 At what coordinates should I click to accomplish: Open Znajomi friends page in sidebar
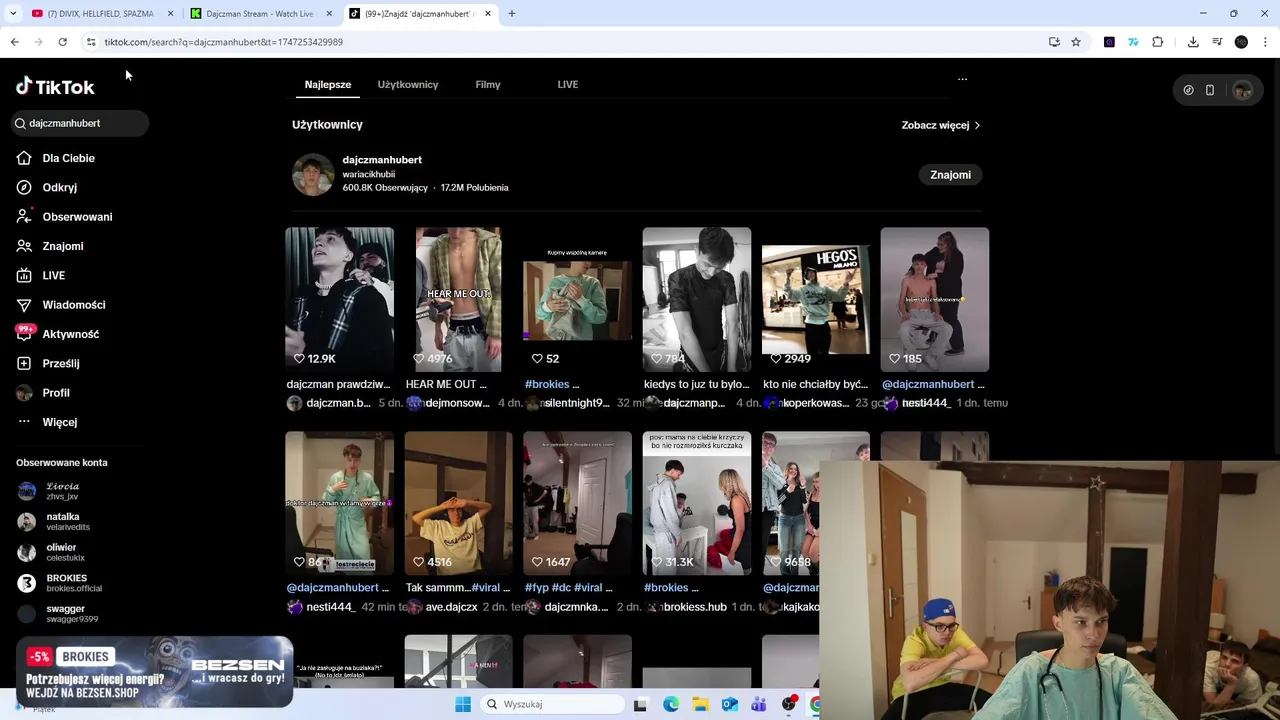tap(50, 246)
